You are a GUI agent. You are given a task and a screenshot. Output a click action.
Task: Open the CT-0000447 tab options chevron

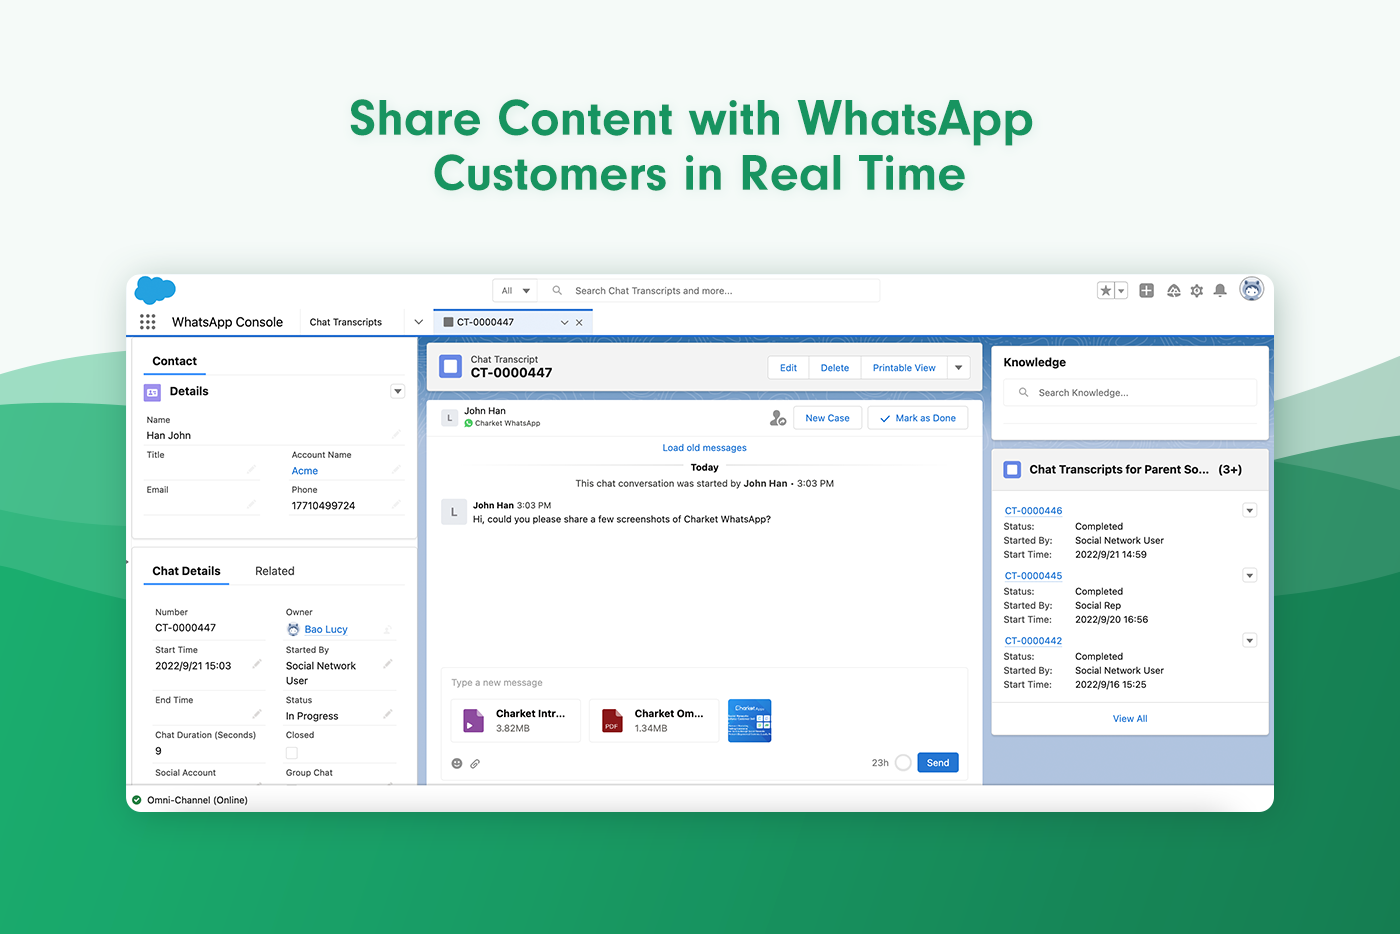pos(564,322)
